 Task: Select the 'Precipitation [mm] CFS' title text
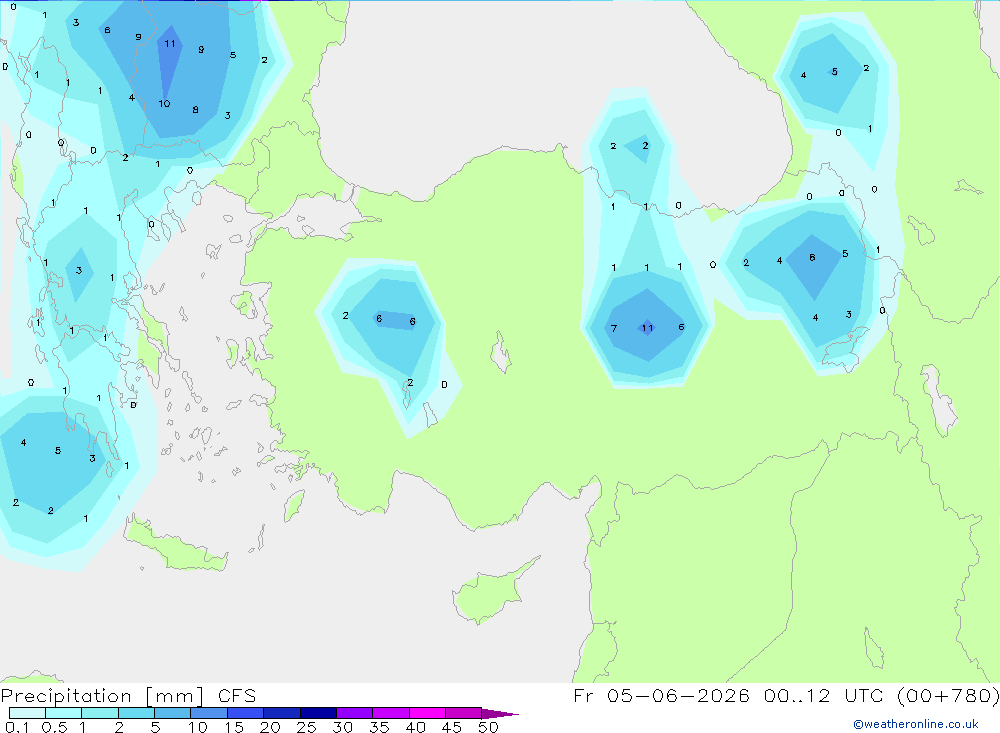point(128,696)
